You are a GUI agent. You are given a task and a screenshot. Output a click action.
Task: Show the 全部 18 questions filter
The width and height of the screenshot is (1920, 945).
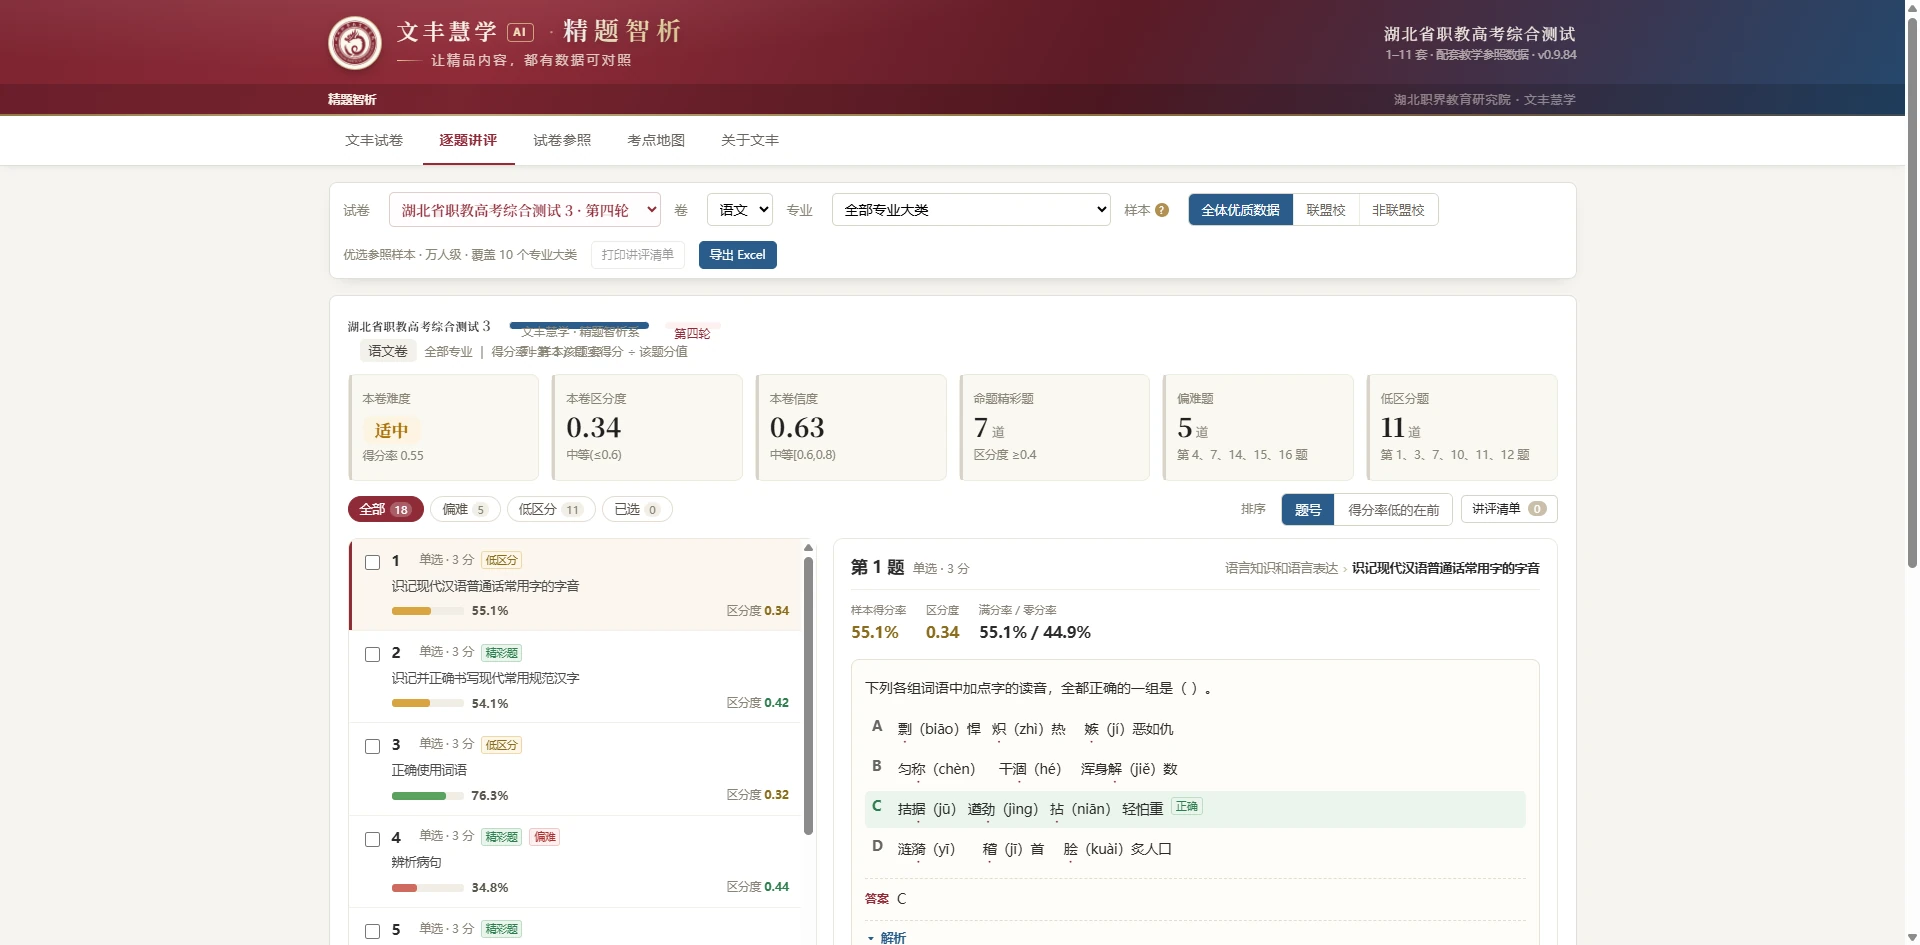(x=386, y=509)
